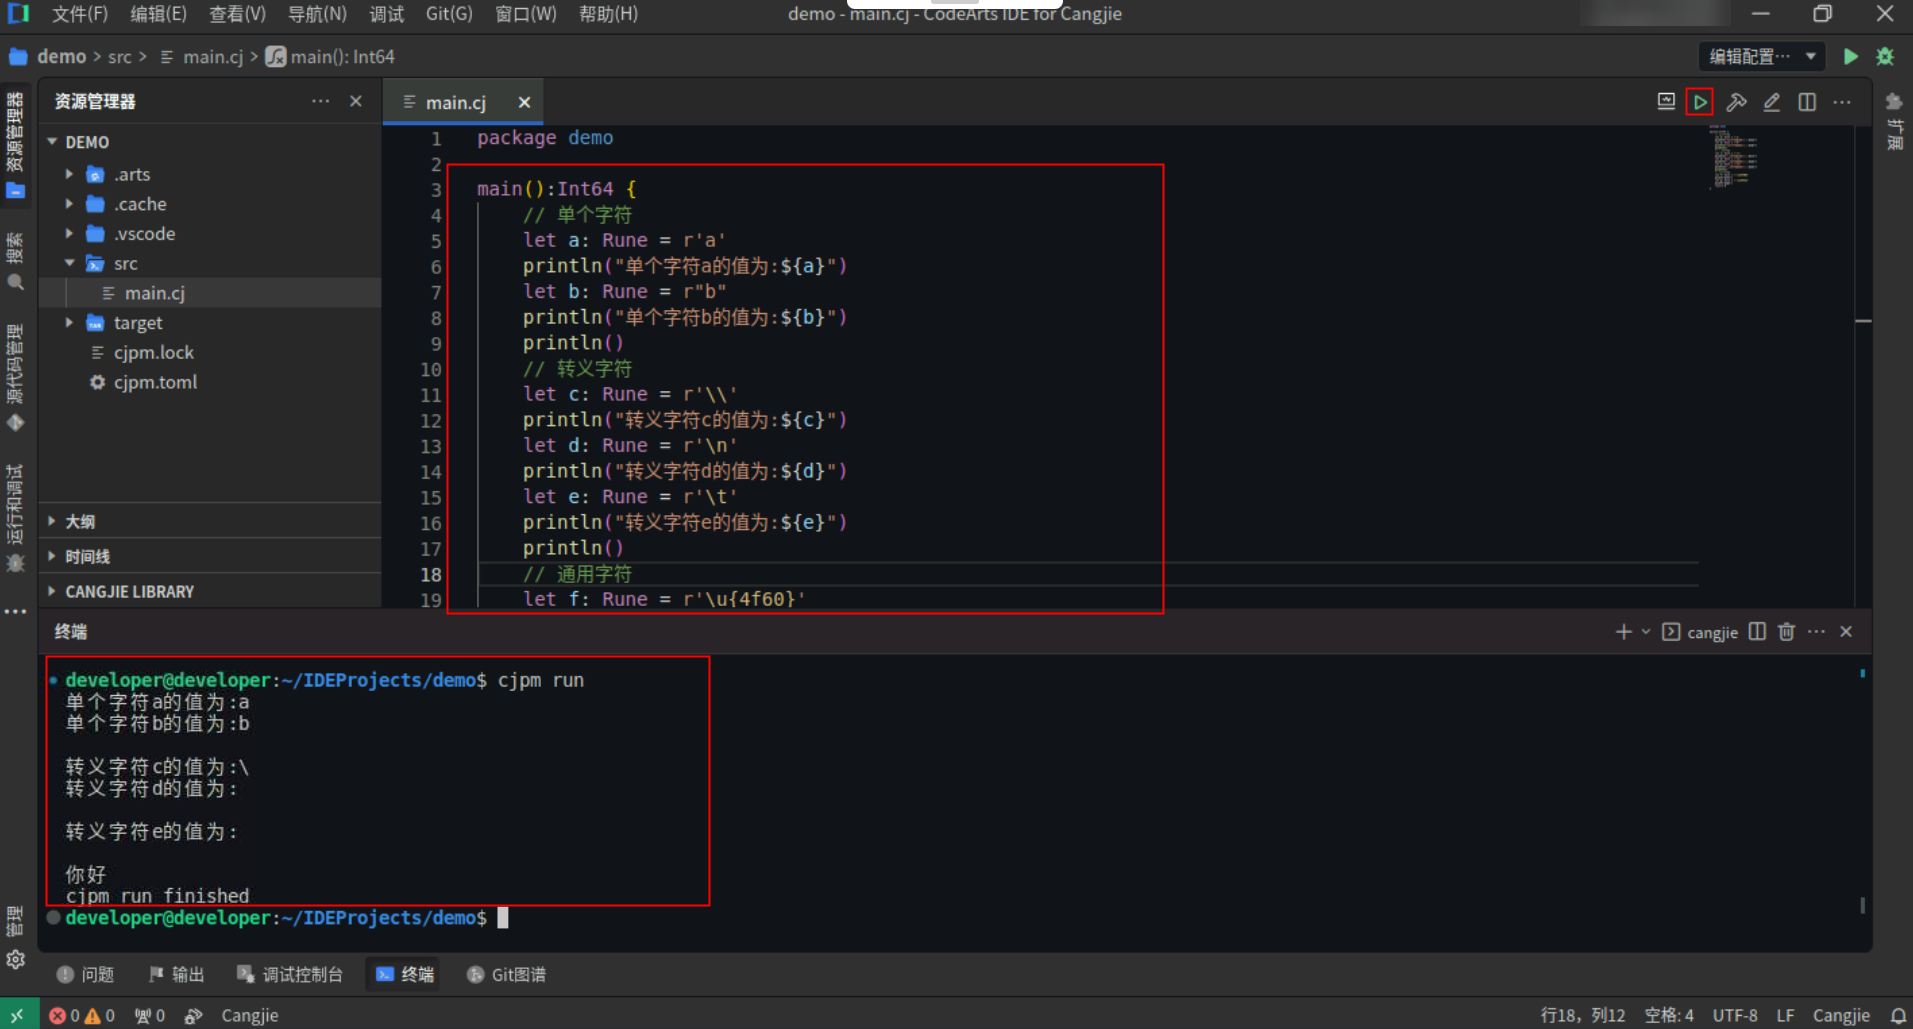Open the preview icon in editor toolbar

(x=1666, y=102)
